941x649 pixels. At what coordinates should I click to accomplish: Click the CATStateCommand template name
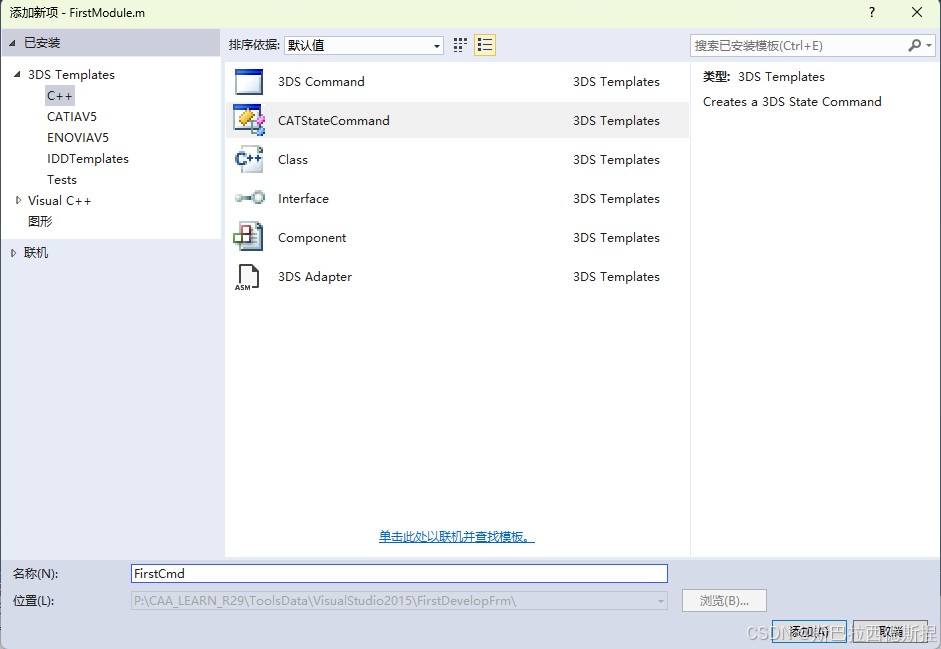coord(334,121)
